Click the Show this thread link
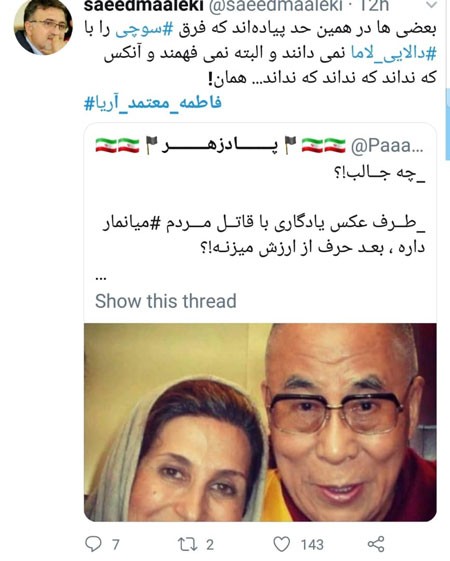The height and width of the screenshot is (561, 450). (166, 301)
